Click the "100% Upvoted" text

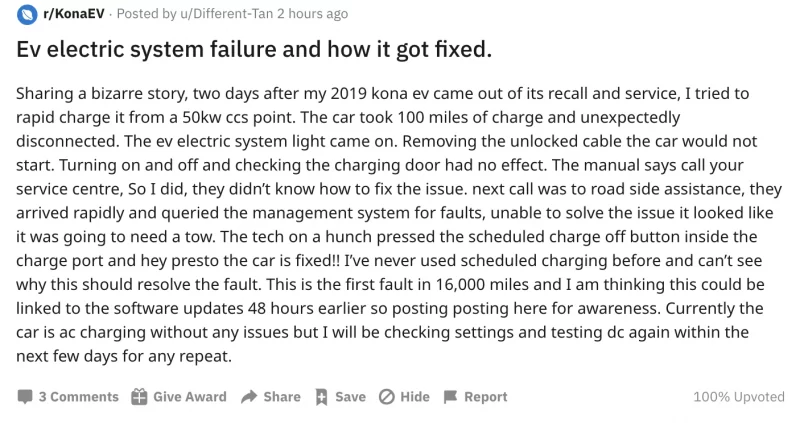pos(739,397)
